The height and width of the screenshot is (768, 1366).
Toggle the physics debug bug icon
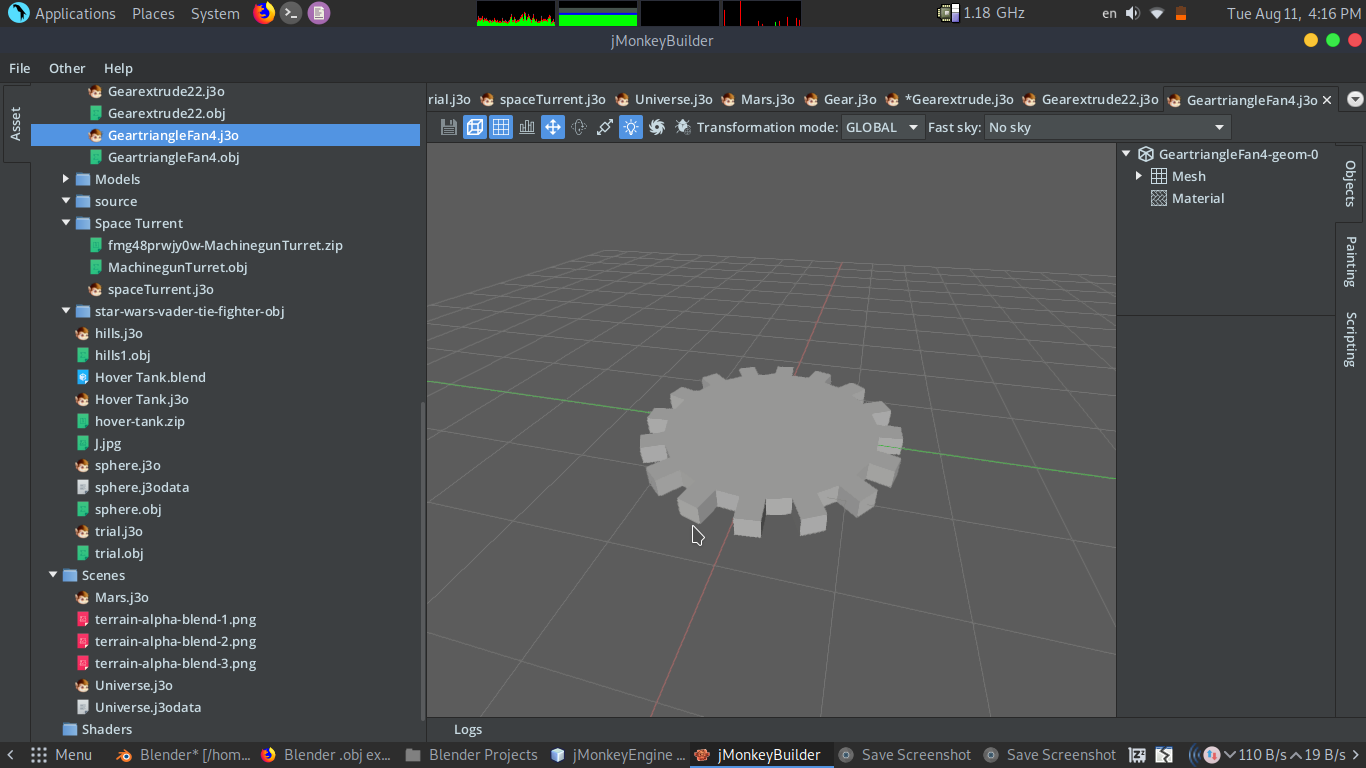point(683,127)
